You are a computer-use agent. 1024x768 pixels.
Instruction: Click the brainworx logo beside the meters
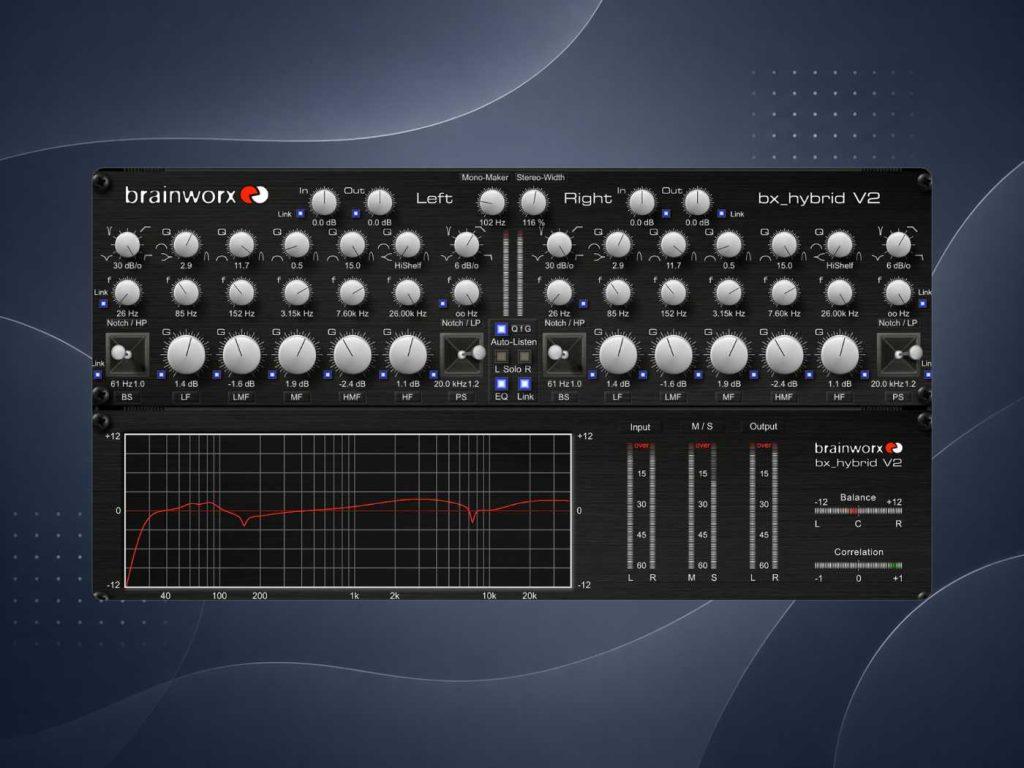(x=858, y=448)
